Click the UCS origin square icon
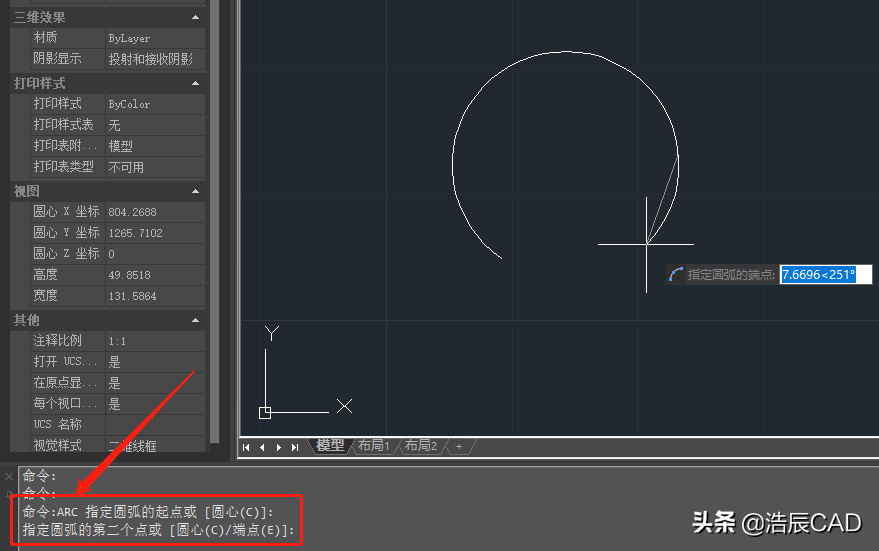 [x=265, y=413]
